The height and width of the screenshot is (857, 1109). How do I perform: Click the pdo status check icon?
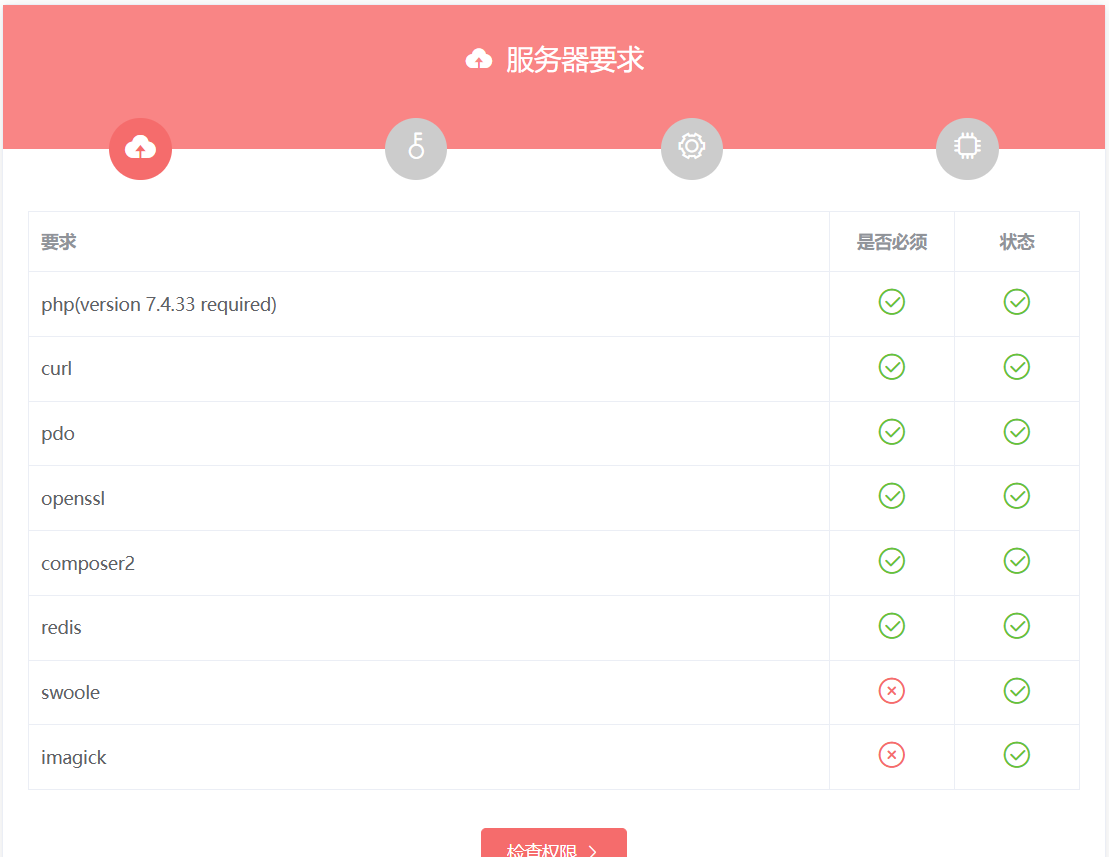1016,432
